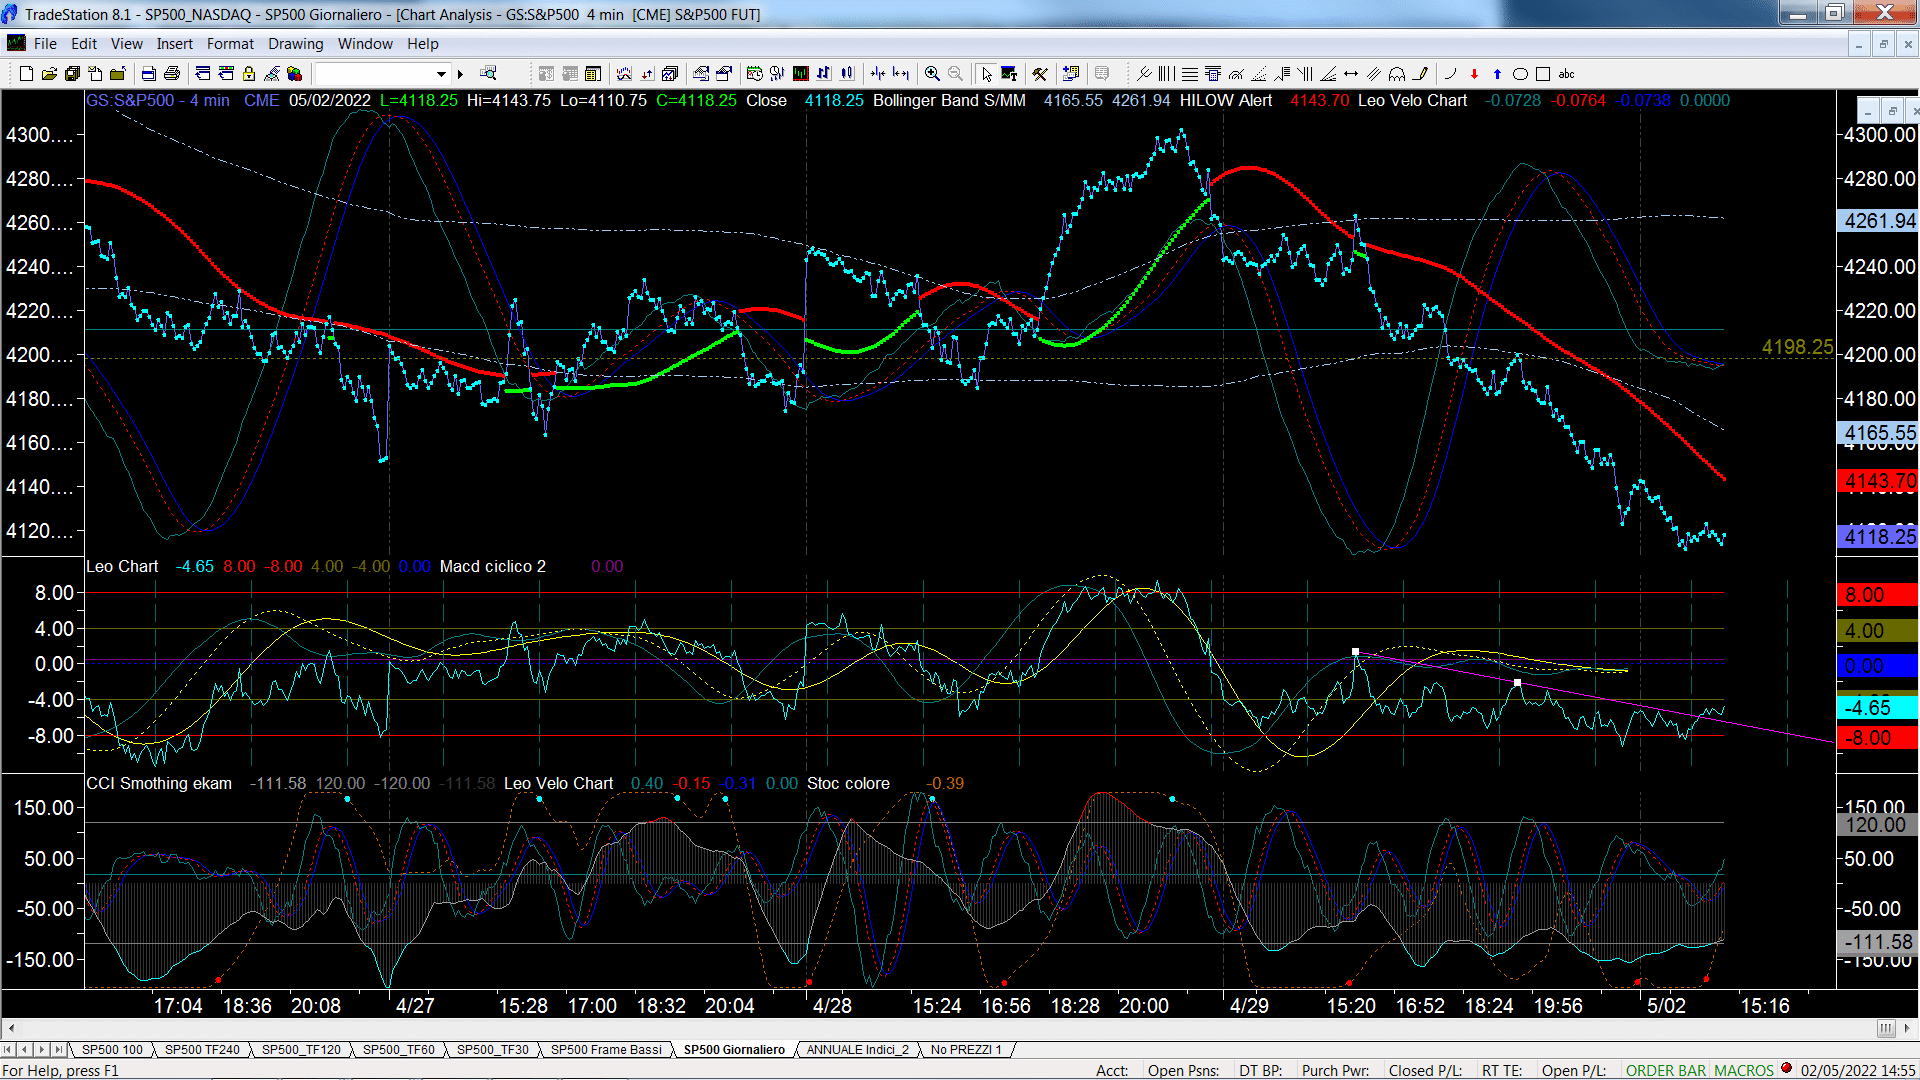
Task: Open the Insert menu
Action: coord(175,44)
